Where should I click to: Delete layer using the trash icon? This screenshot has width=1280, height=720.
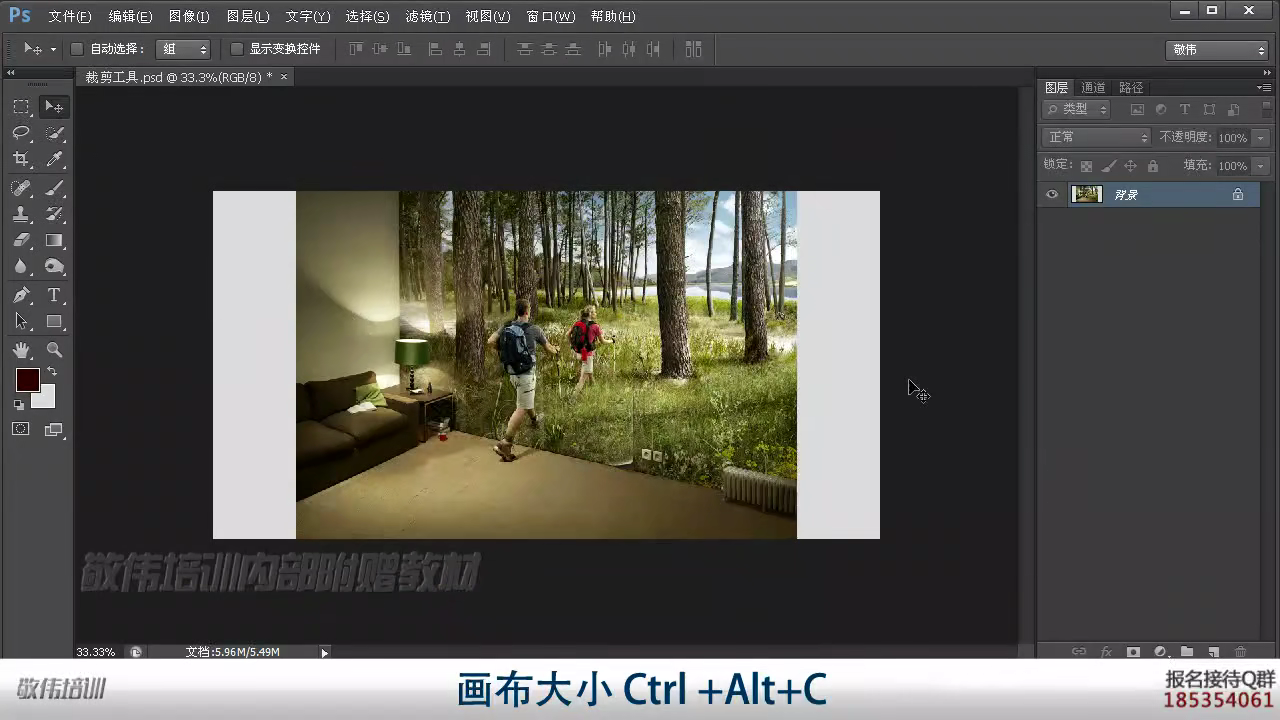click(1240, 652)
